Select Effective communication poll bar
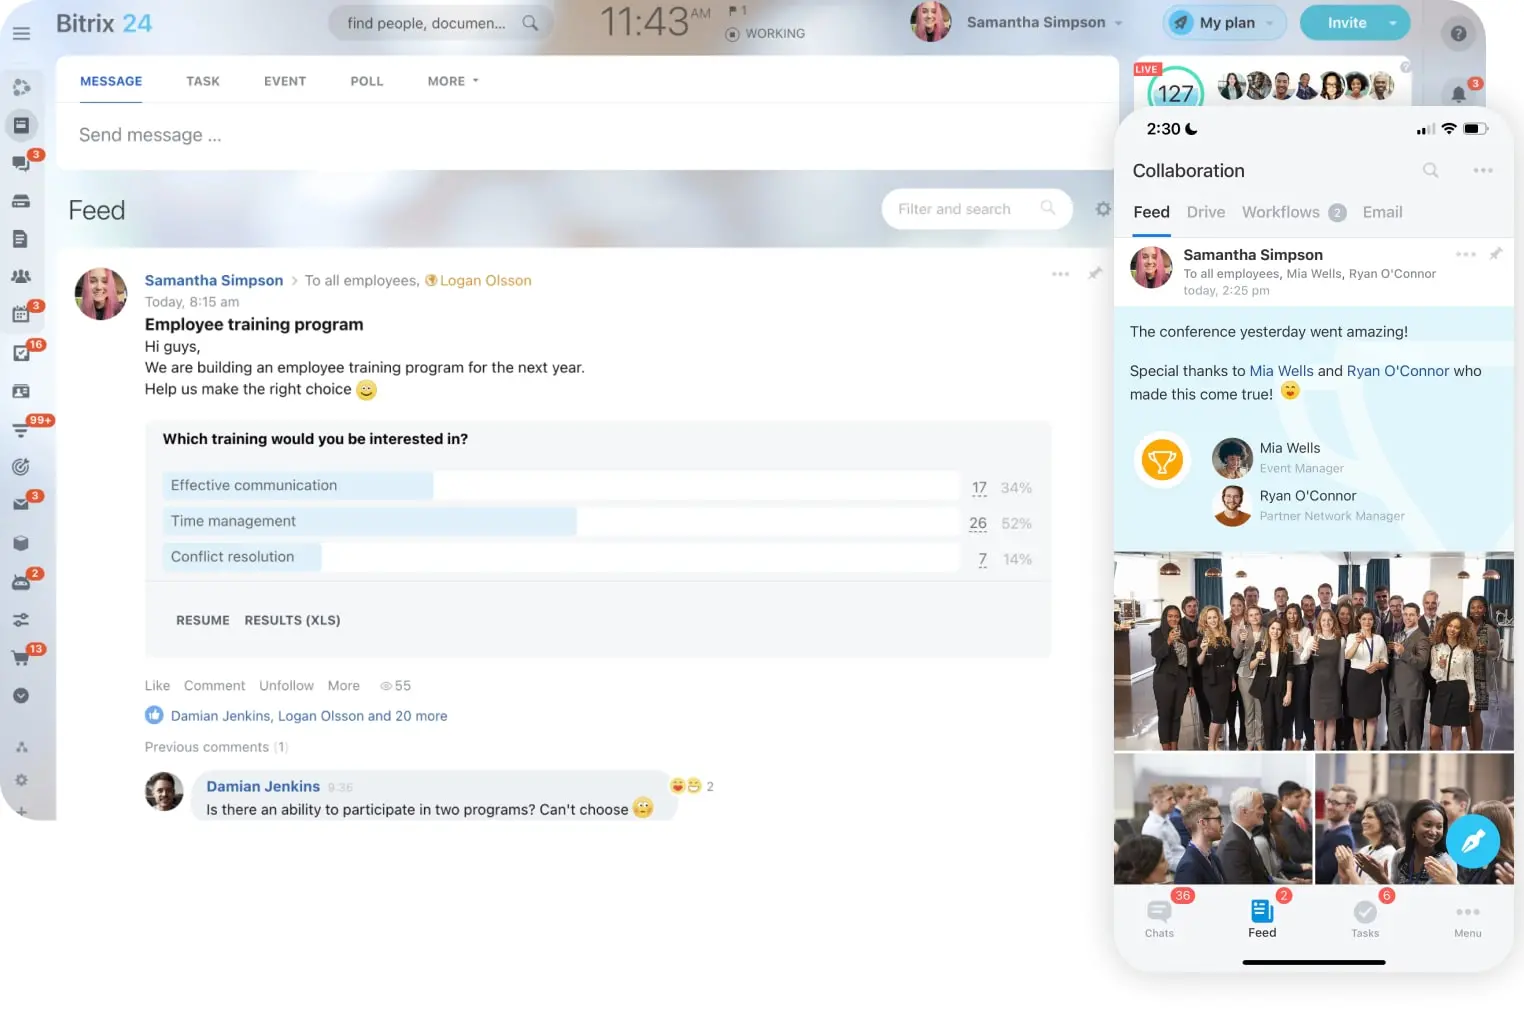The width and height of the screenshot is (1524, 1014). pos(560,485)
